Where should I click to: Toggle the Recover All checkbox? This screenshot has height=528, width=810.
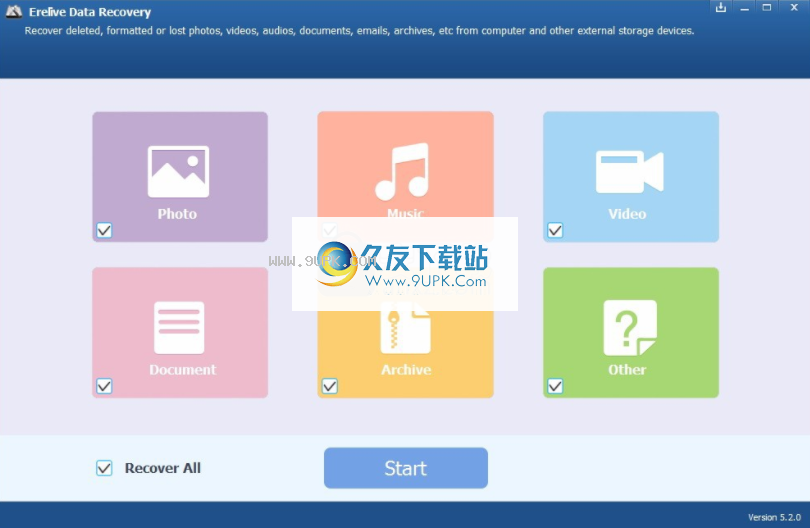click(104, 468)
